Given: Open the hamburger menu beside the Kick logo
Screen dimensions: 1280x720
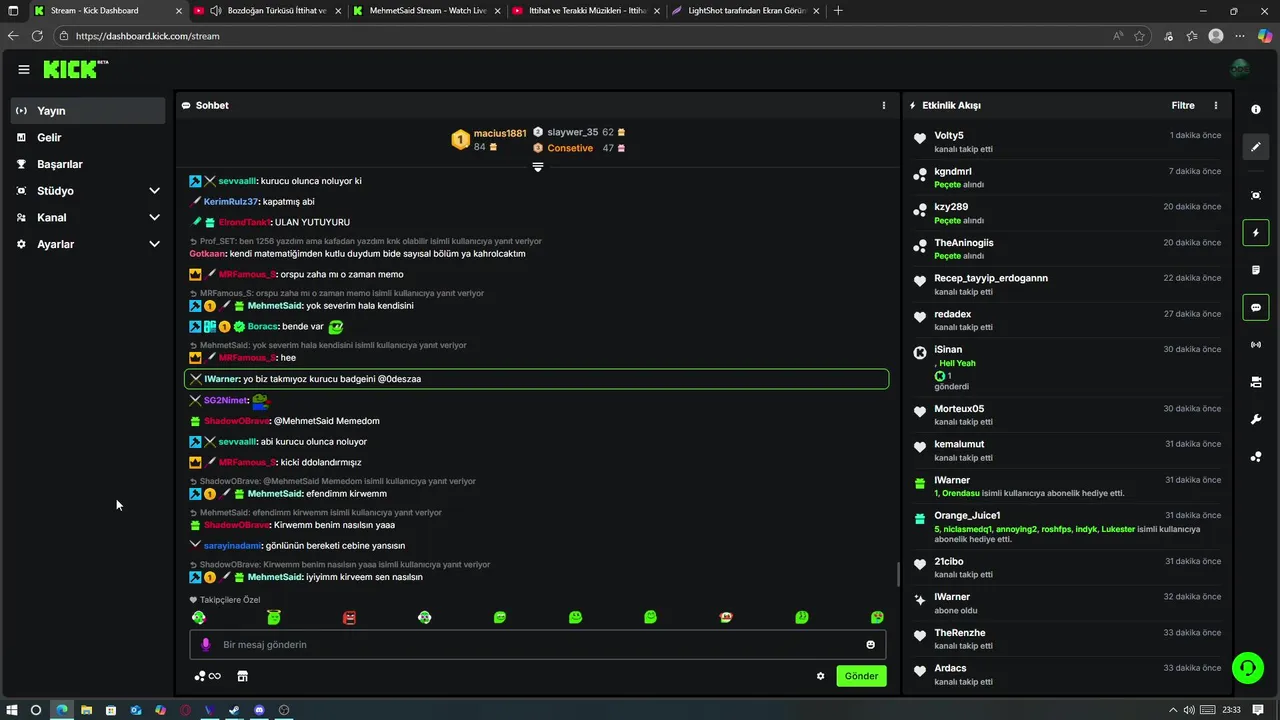Looking at the screenshot, I should click(x=23, y=69).
